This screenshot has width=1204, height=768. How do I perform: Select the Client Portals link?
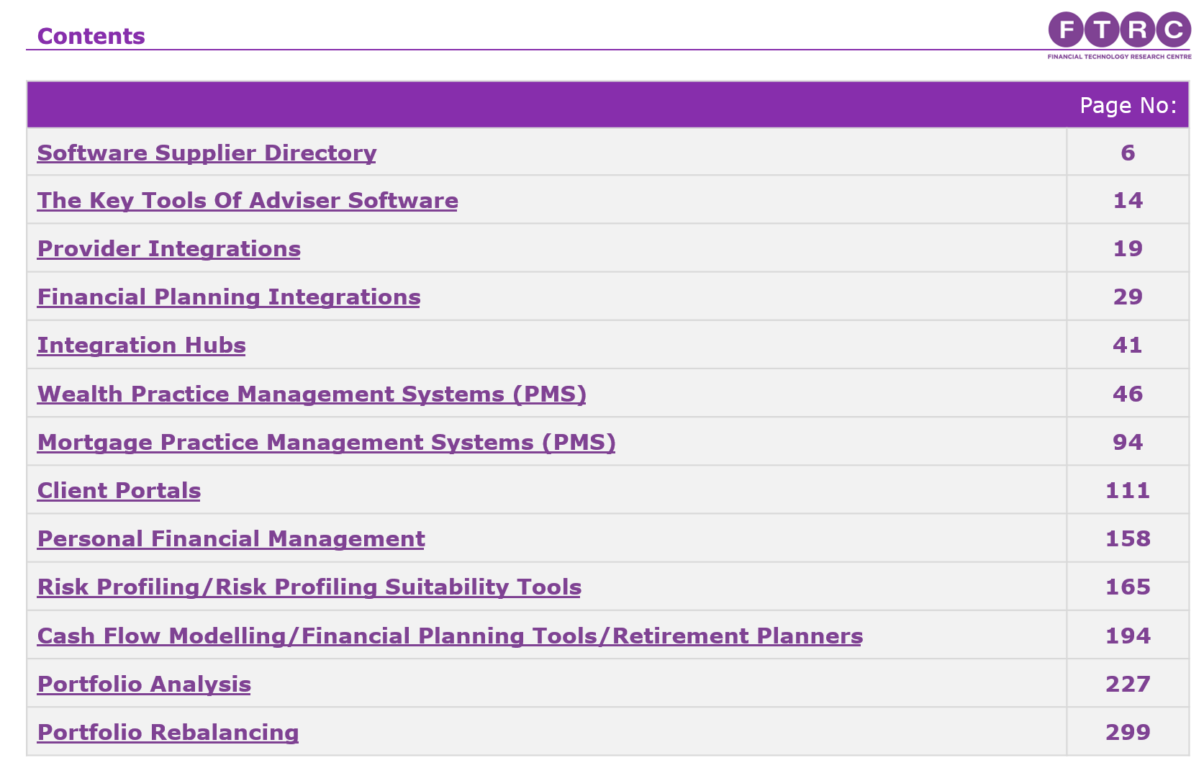(118, 490)
